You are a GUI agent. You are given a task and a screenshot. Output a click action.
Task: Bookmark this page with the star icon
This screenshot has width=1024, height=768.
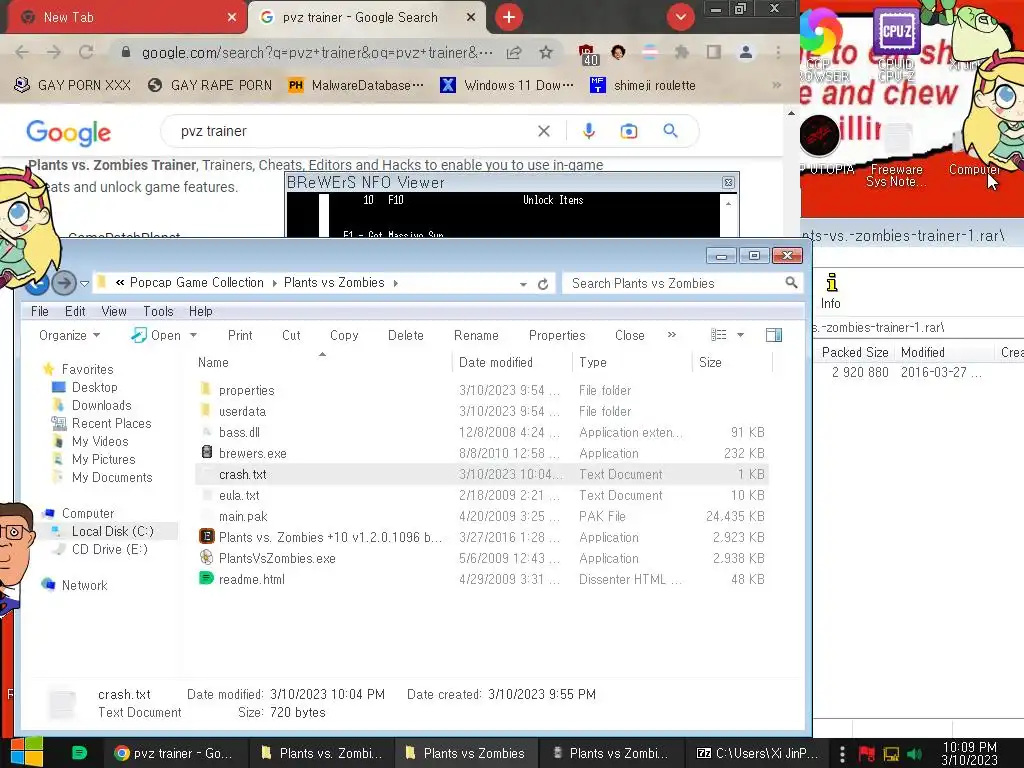click(546, 52)
